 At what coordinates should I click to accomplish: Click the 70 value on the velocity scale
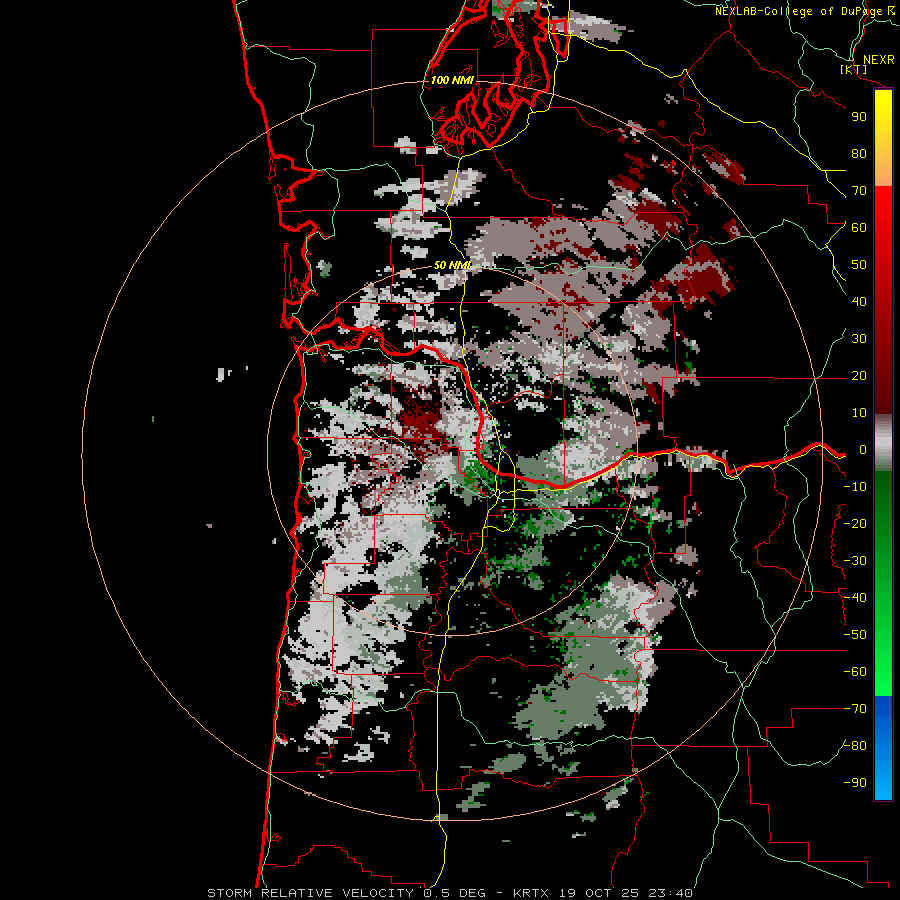point(859,191)
